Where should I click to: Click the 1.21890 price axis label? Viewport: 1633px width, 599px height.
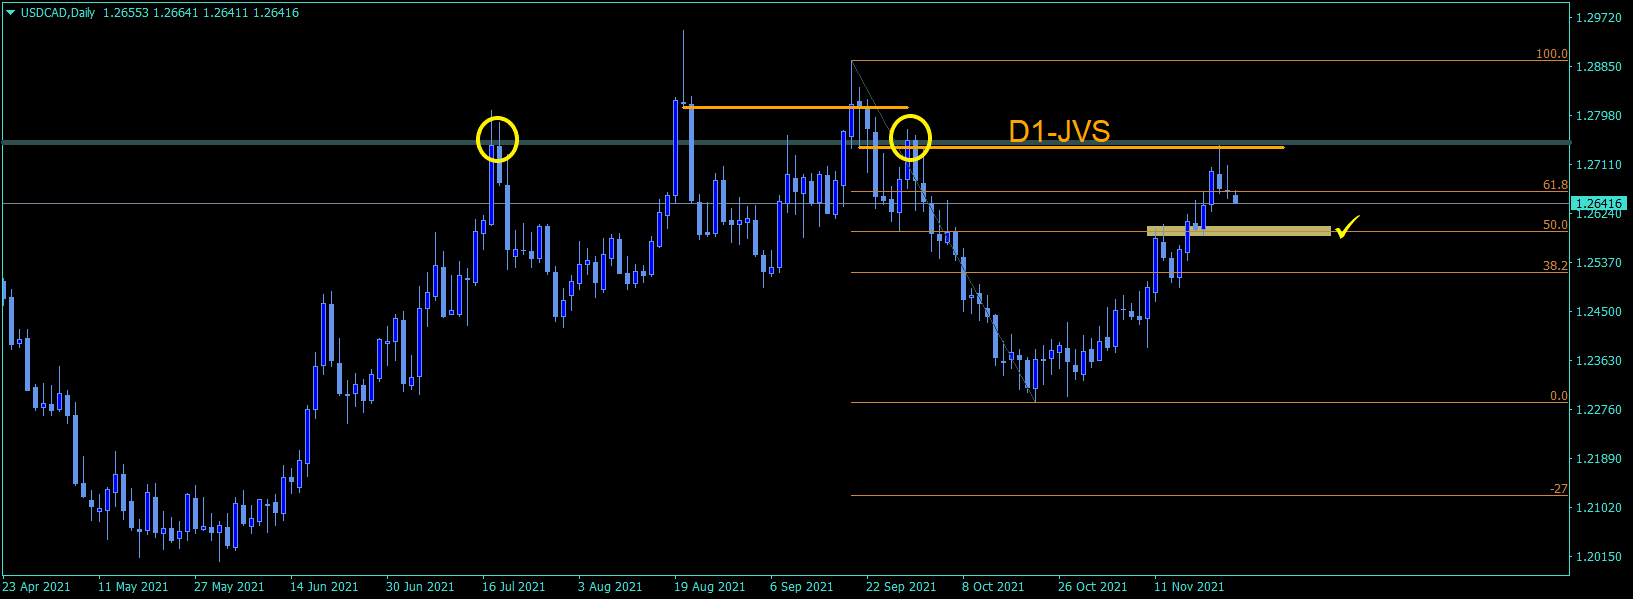click(x=1598, y=459)
